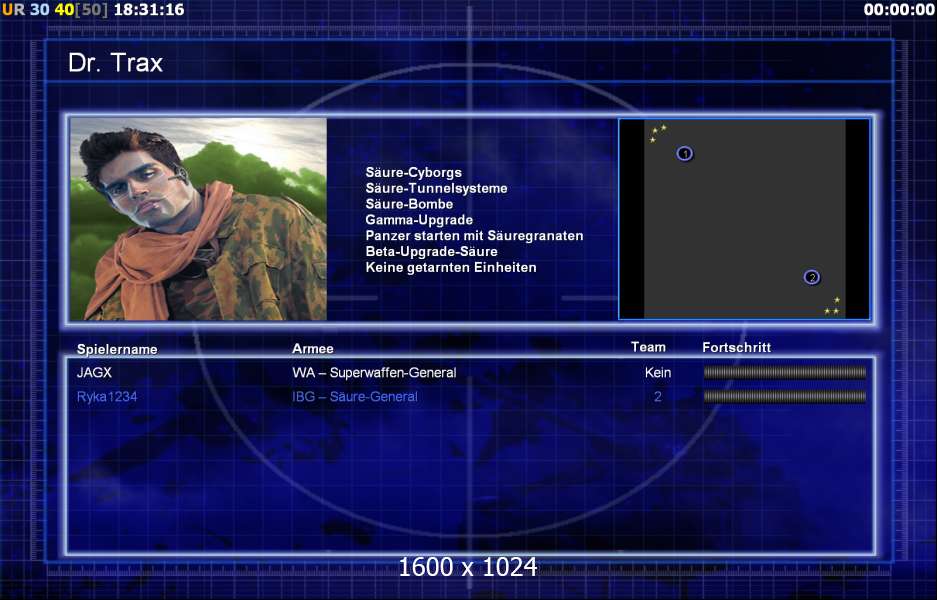The width and height of the screenshot is (937, 600).
Task: Click the 1600 x 1024 resolution label
Action: tap(468, 567)
